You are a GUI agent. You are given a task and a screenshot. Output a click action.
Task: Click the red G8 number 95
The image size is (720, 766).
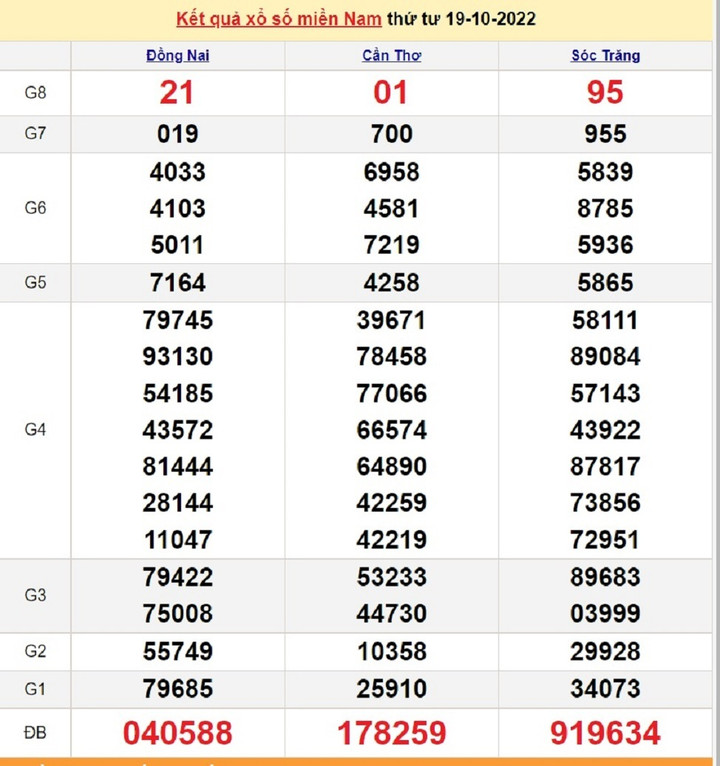click(x=605, y=93)
